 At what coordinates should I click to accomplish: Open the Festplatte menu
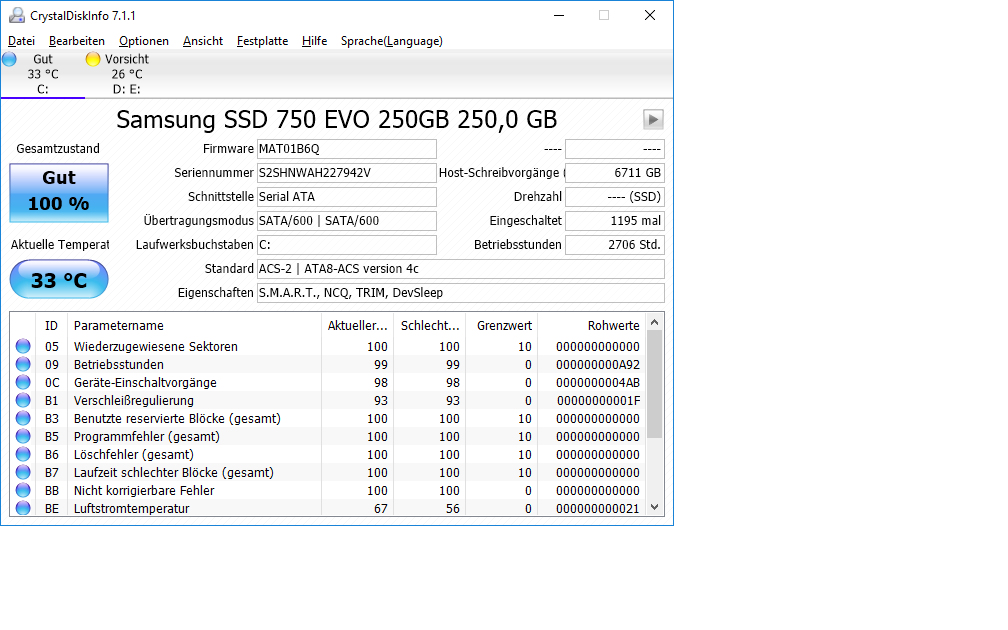click(x=262, y=41)
